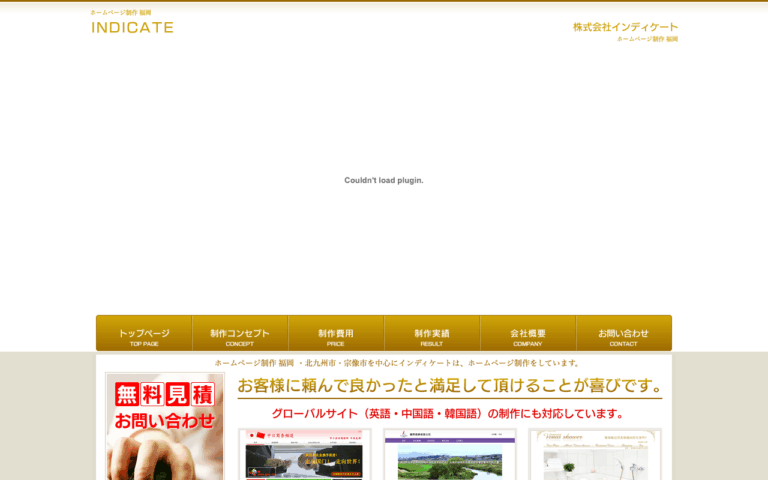The height and width of the screenshot is (480, 768).
Task: Click the headline お客様に頼んで良かったと満足して頂ける
Action: coord(450,386)
